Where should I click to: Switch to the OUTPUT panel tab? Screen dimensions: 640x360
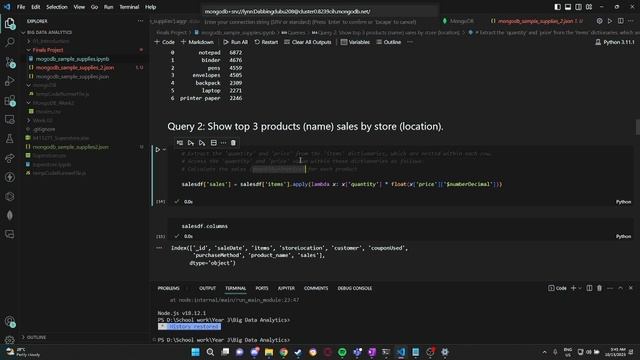207,288
